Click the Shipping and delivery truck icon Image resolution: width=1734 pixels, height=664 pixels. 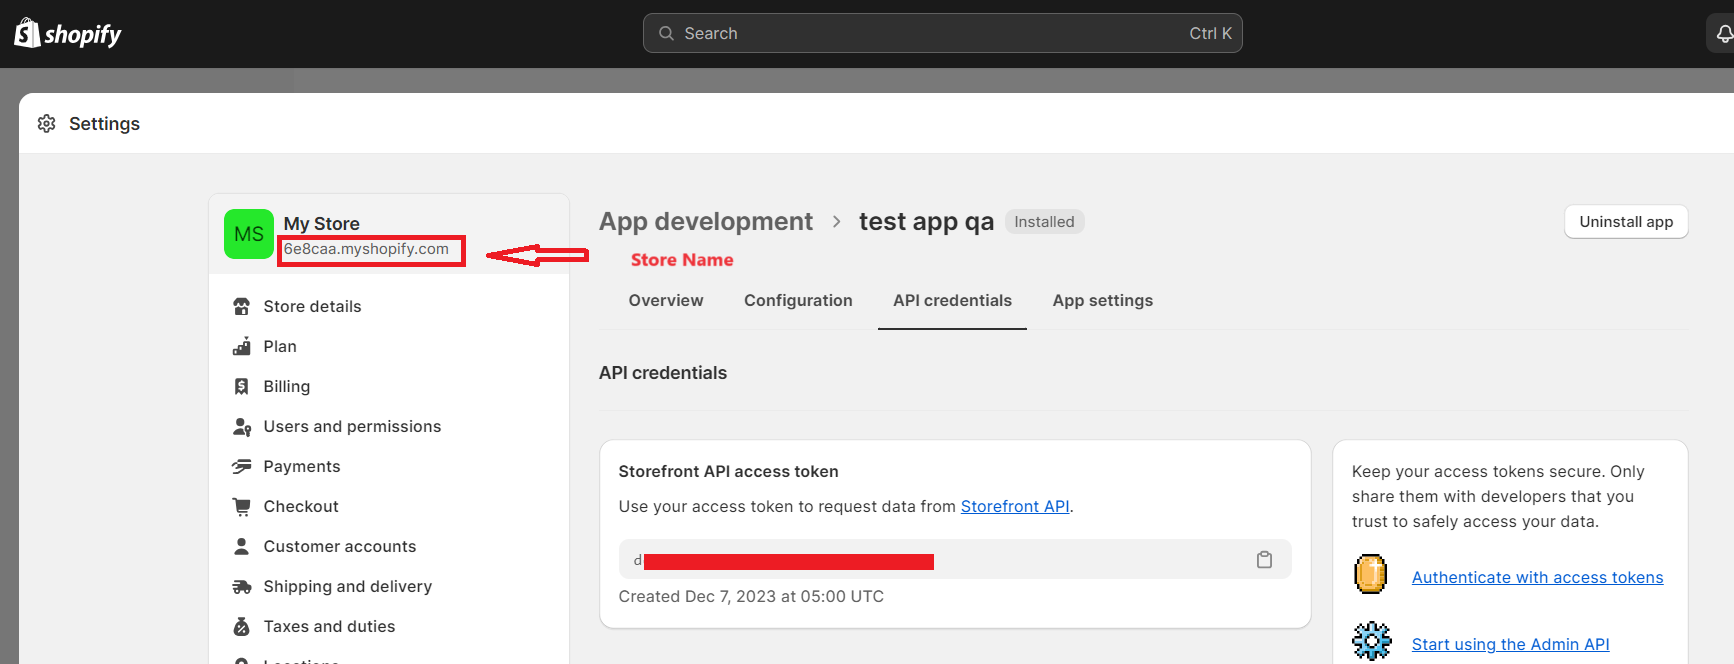(x=241, y=586)
